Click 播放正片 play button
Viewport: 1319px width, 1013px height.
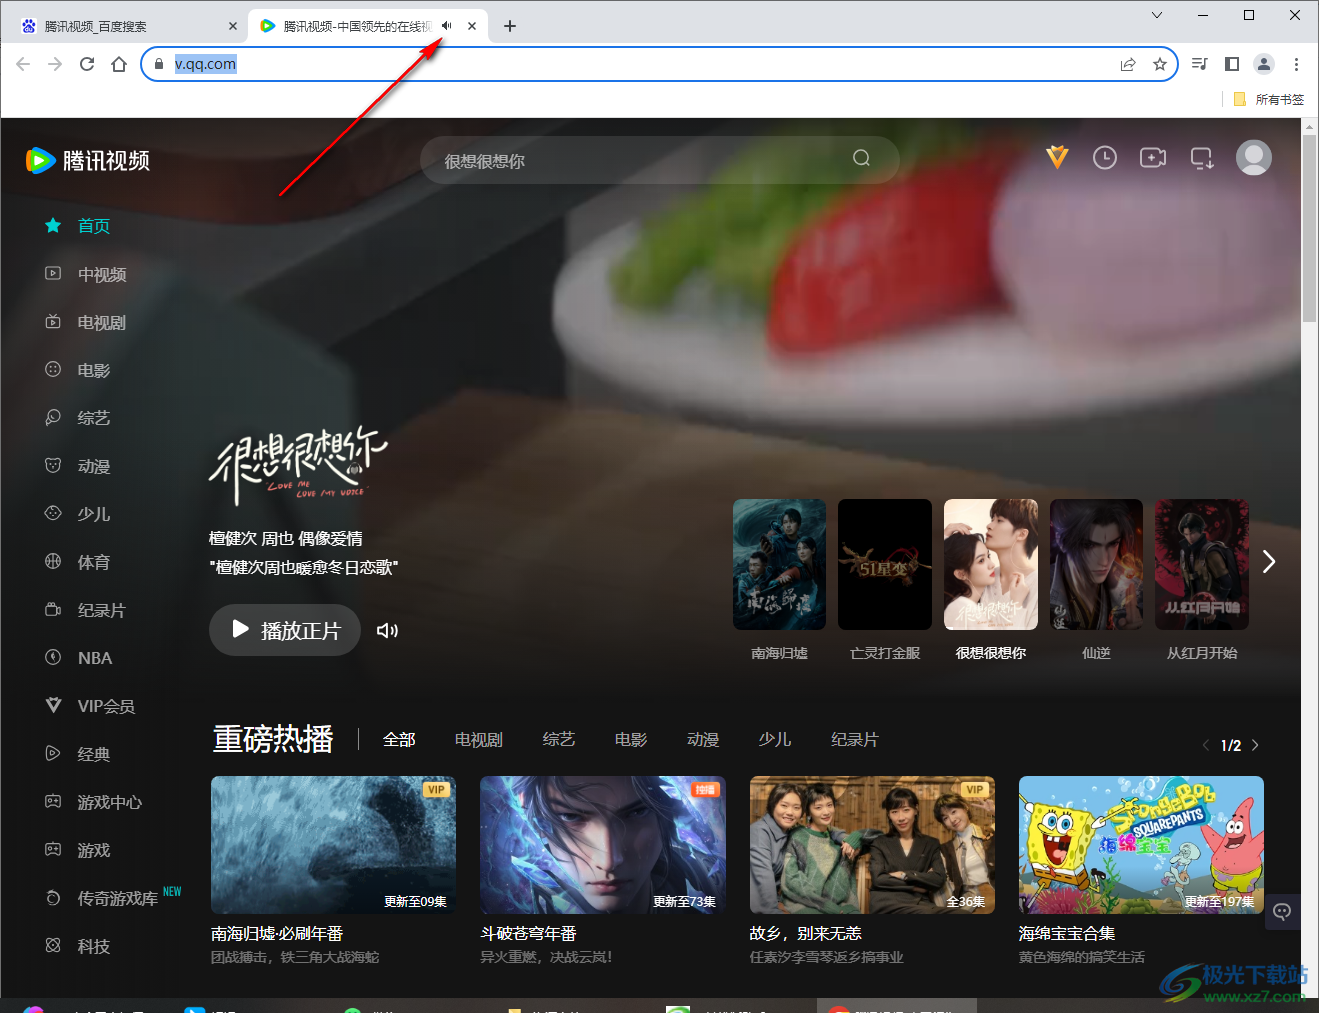[x=285, y=630]
